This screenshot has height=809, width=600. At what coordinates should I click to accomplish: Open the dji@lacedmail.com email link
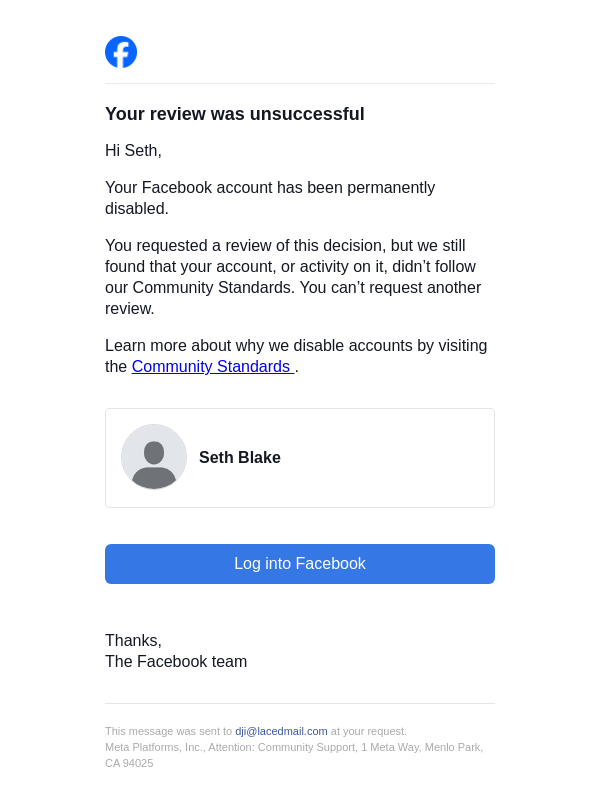click(x=281, y=731)
